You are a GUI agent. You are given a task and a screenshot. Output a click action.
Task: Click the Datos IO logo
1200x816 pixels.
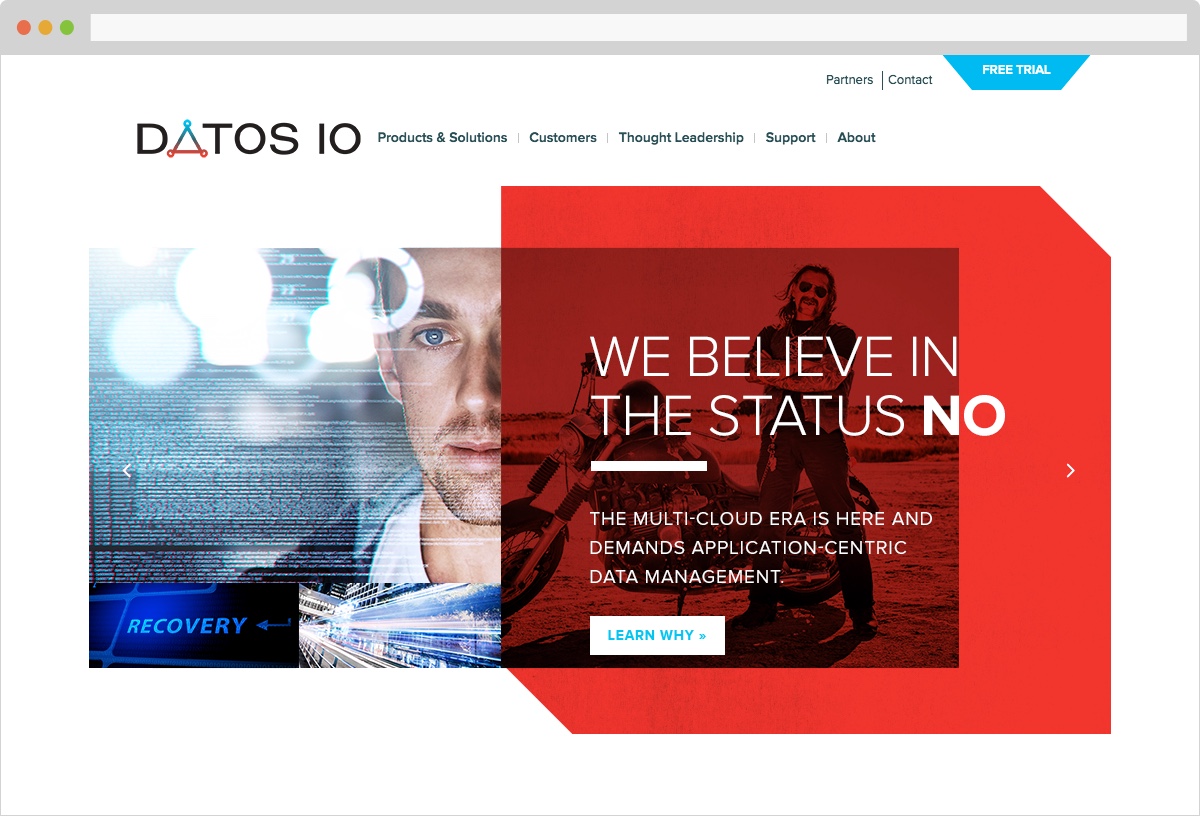click(248, 139)
